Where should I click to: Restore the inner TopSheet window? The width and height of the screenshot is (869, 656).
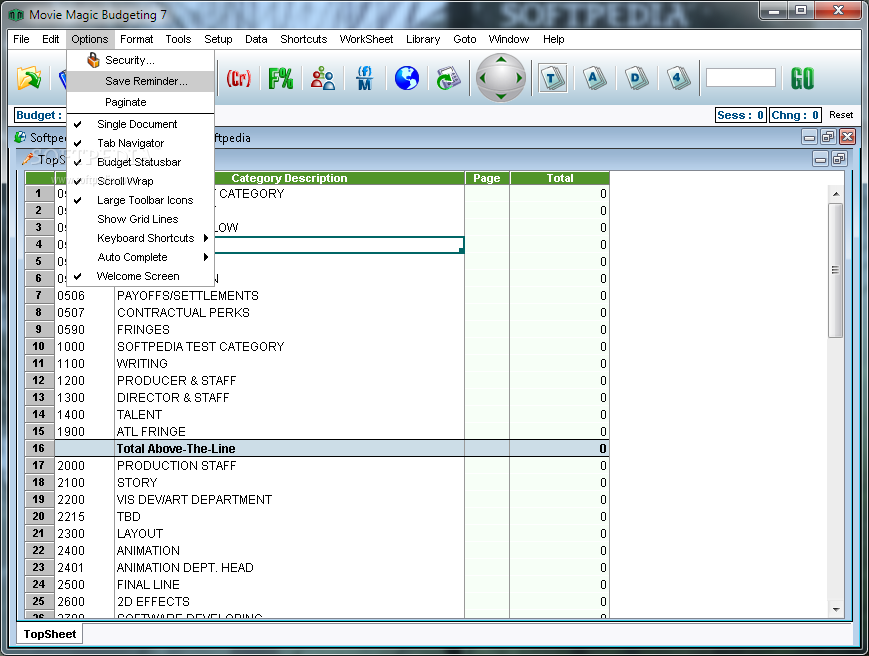point(839,160)
